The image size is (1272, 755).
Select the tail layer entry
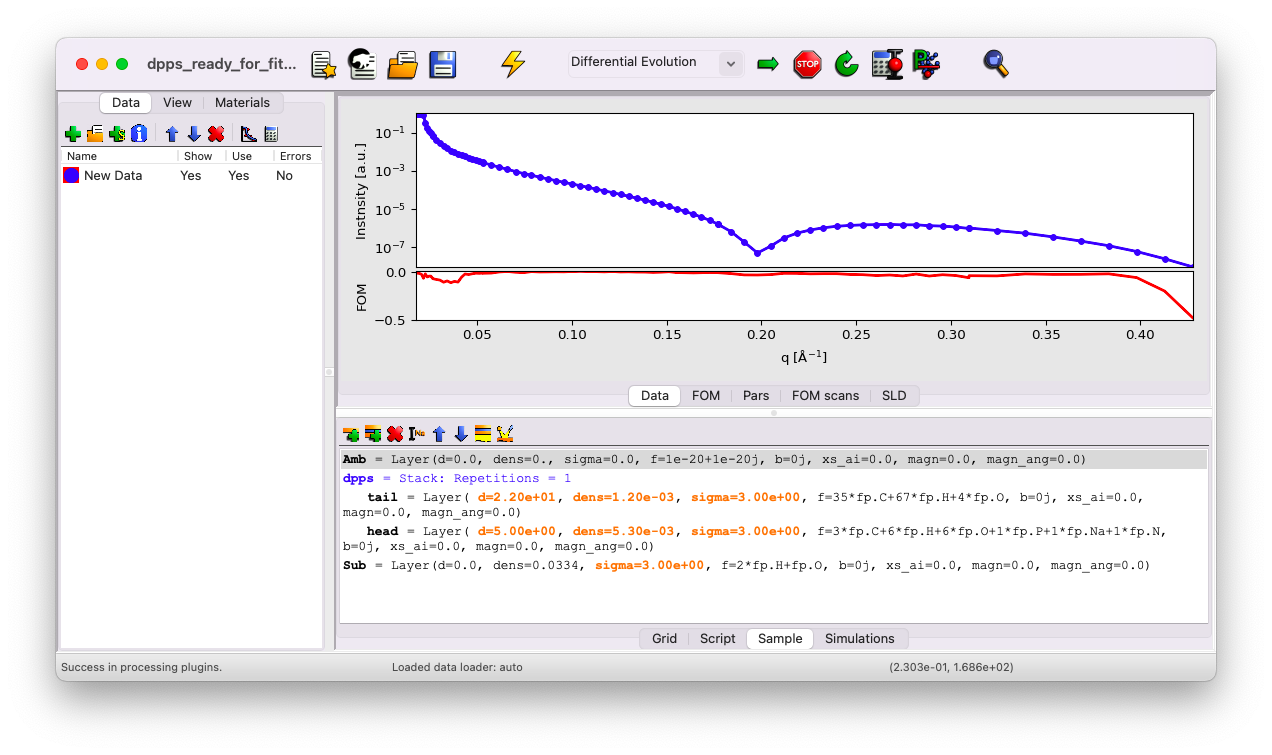pos(774,504)
